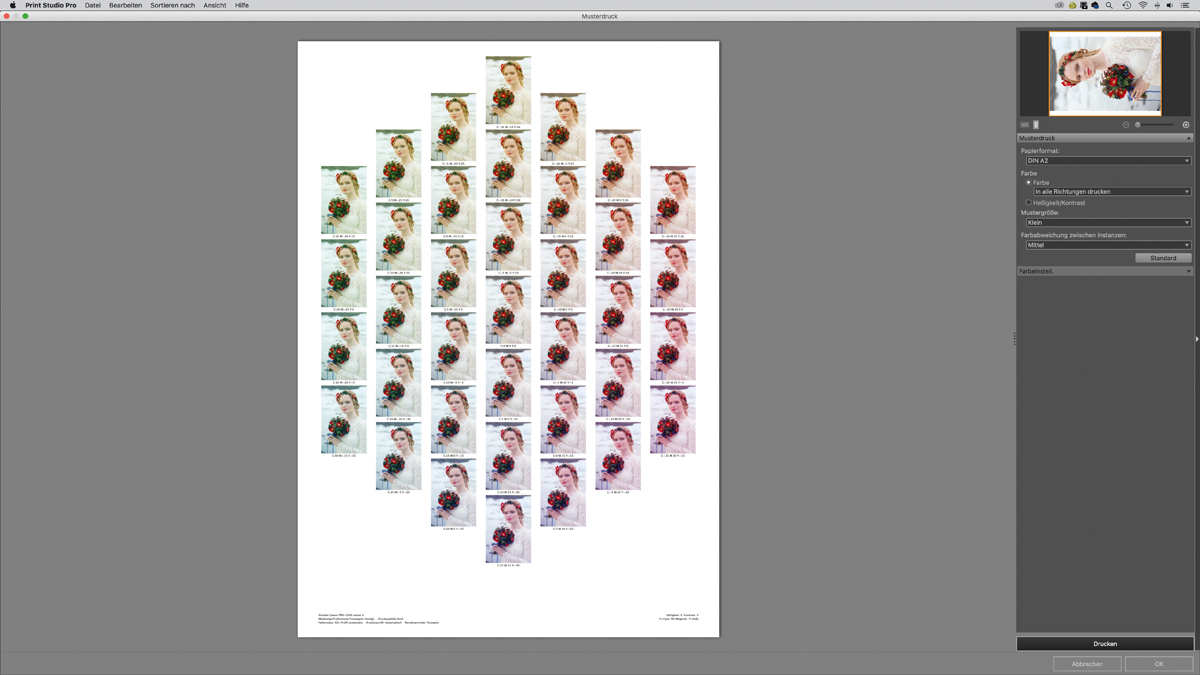Select landscape orientation view icon

point(1025,125)
